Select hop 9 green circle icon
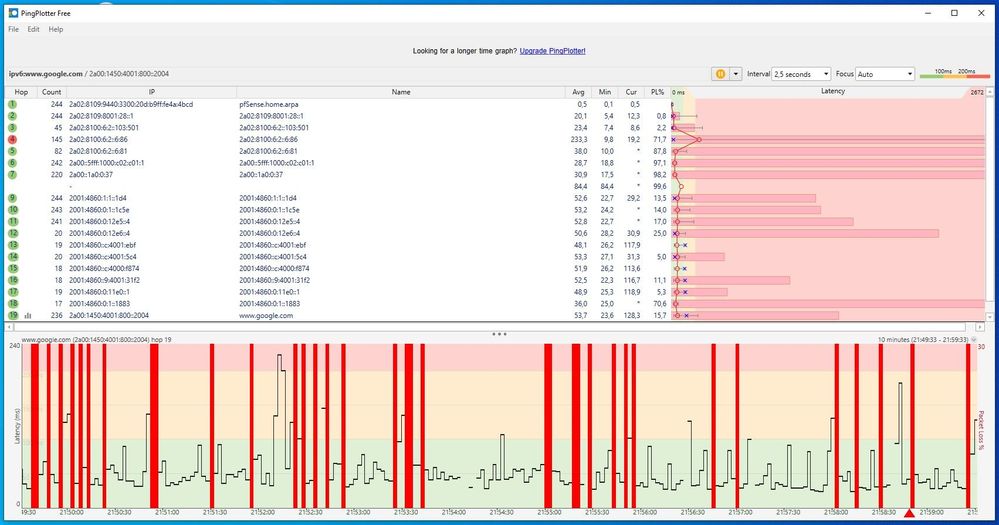 point(13,198)
